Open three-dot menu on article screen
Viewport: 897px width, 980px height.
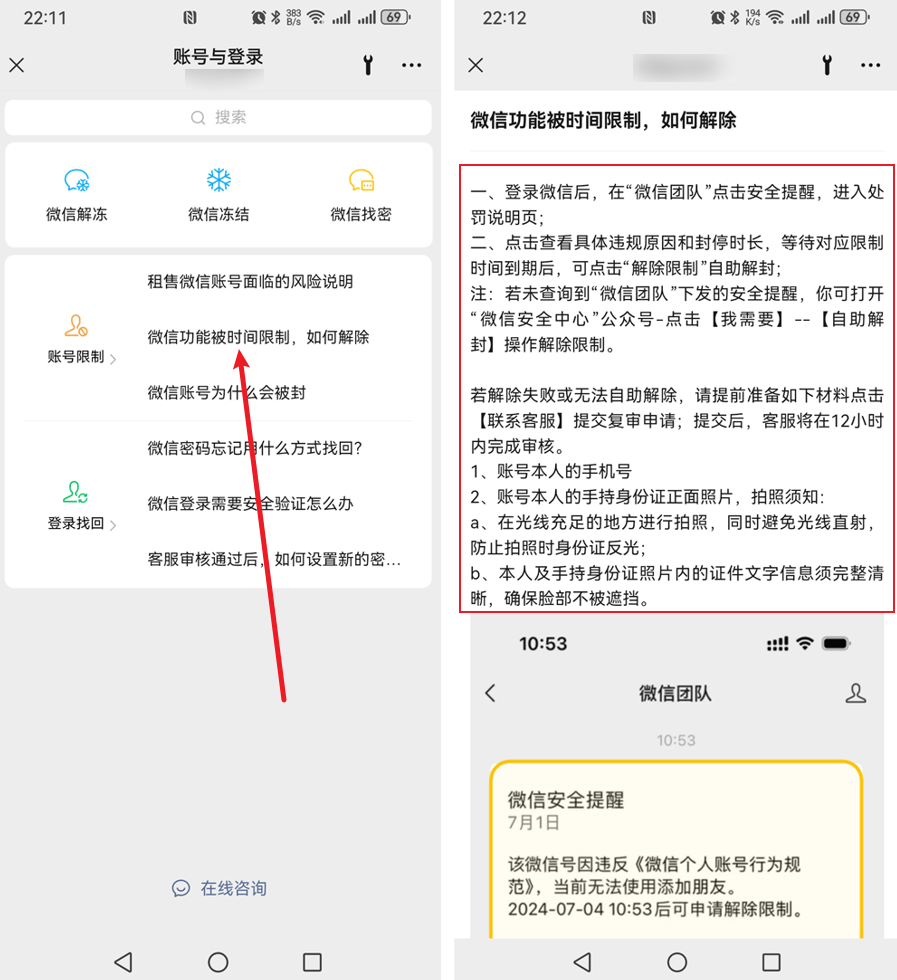point(870,65)
